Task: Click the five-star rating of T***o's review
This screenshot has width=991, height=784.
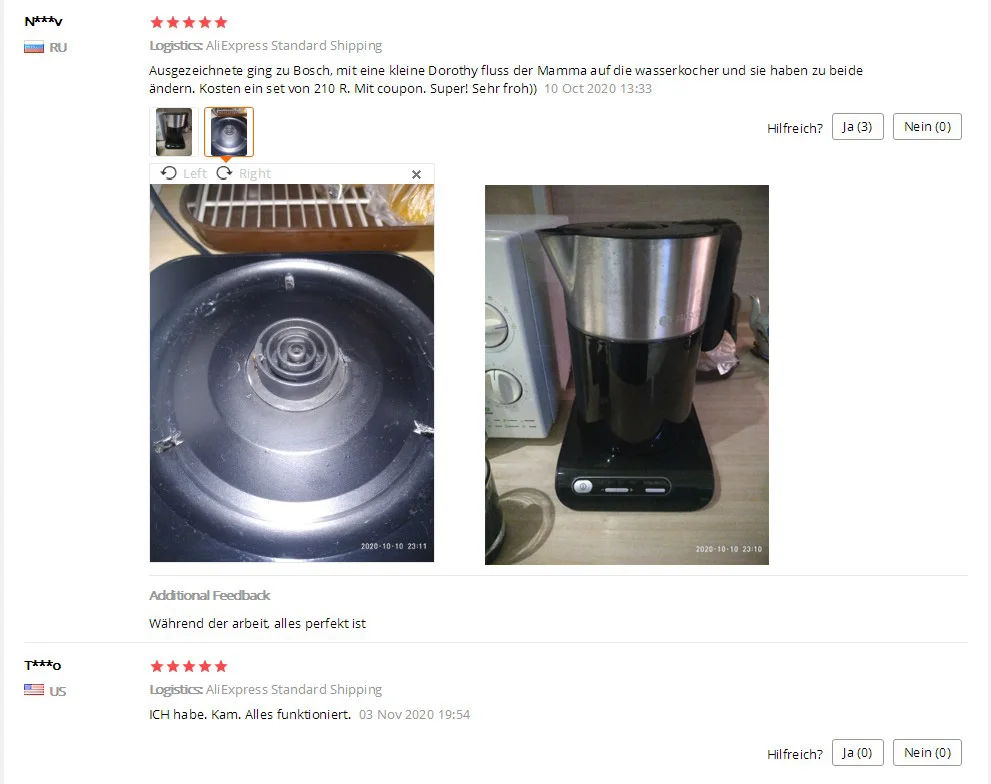Action: (188, 666)
